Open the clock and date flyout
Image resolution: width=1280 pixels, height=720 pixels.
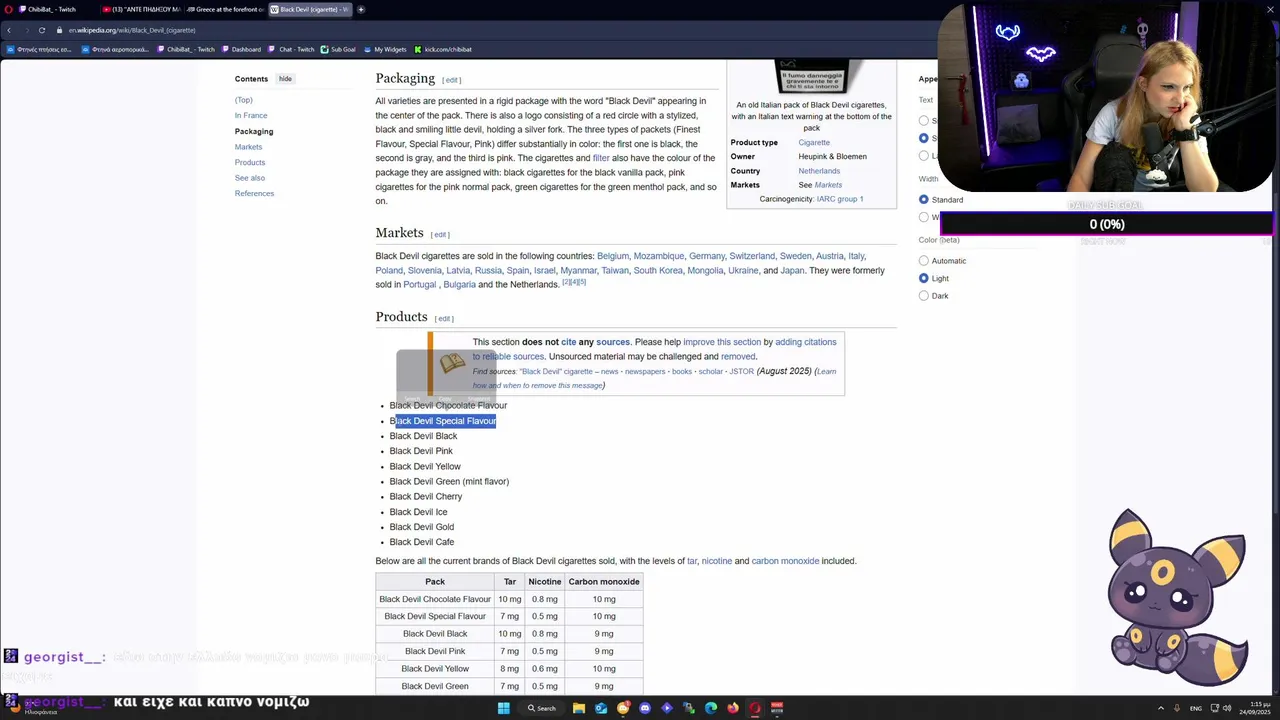point(1254,708)
